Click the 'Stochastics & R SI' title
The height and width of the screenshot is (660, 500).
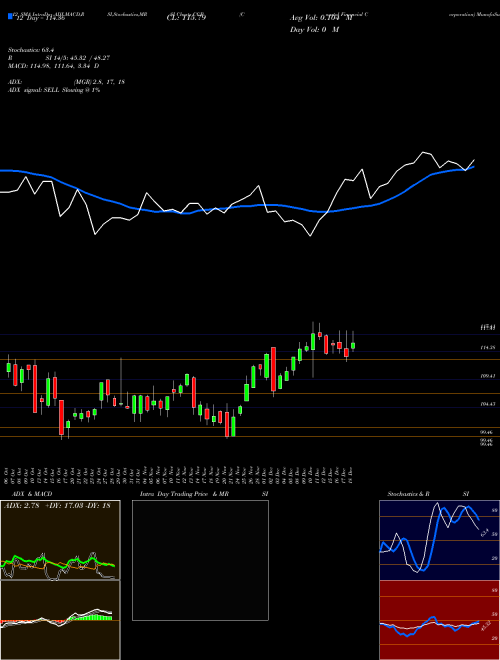pyautogui.click(x=428, y=494)
